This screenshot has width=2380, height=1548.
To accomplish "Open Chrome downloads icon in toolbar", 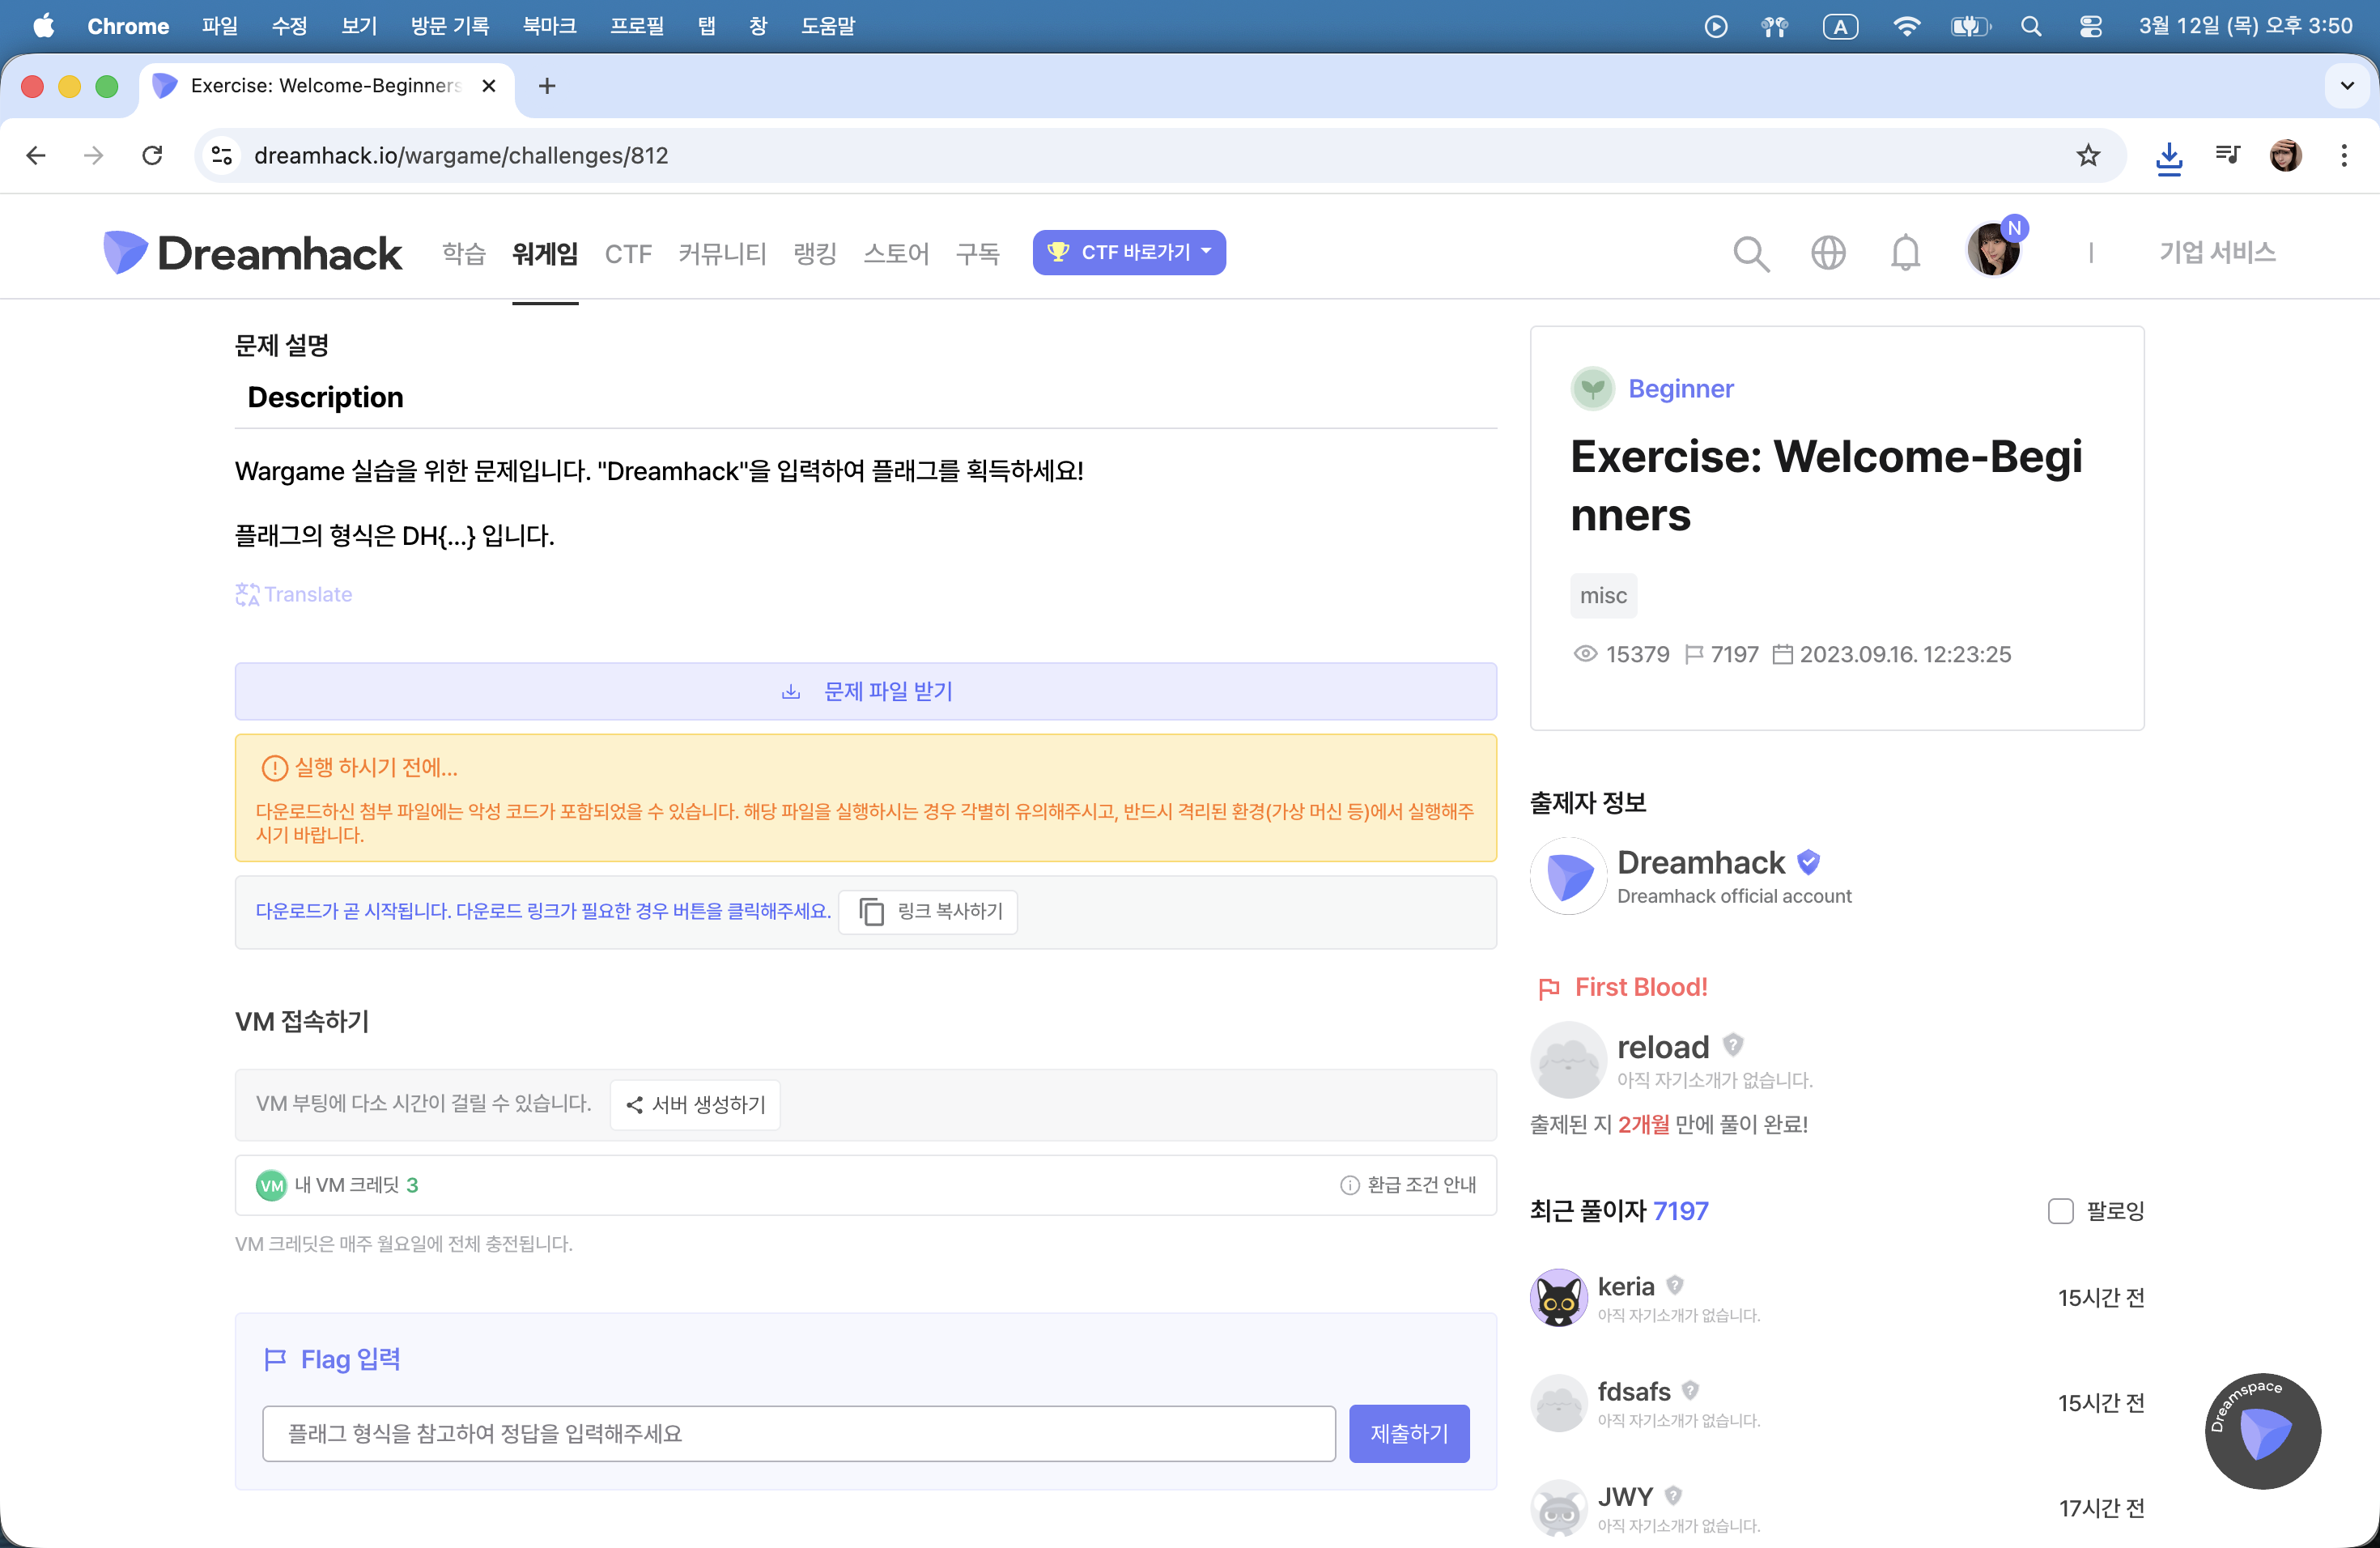I will [x=2168, y=156].
